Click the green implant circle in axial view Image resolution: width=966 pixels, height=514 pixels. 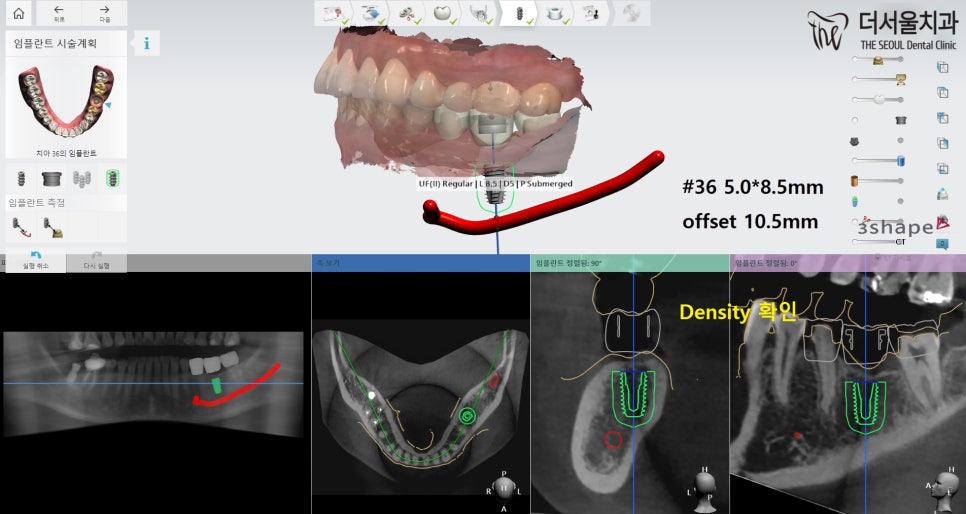tap(468, 417)
